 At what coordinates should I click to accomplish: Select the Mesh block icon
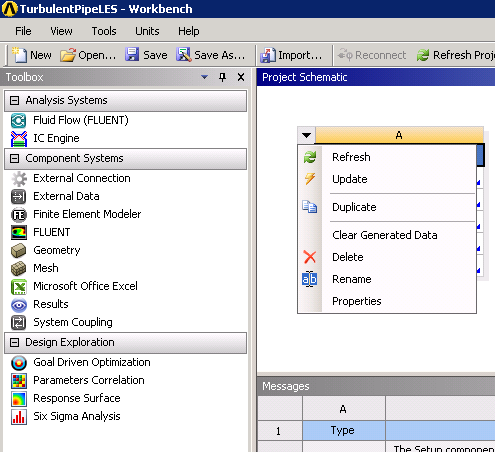click(18, 269)
